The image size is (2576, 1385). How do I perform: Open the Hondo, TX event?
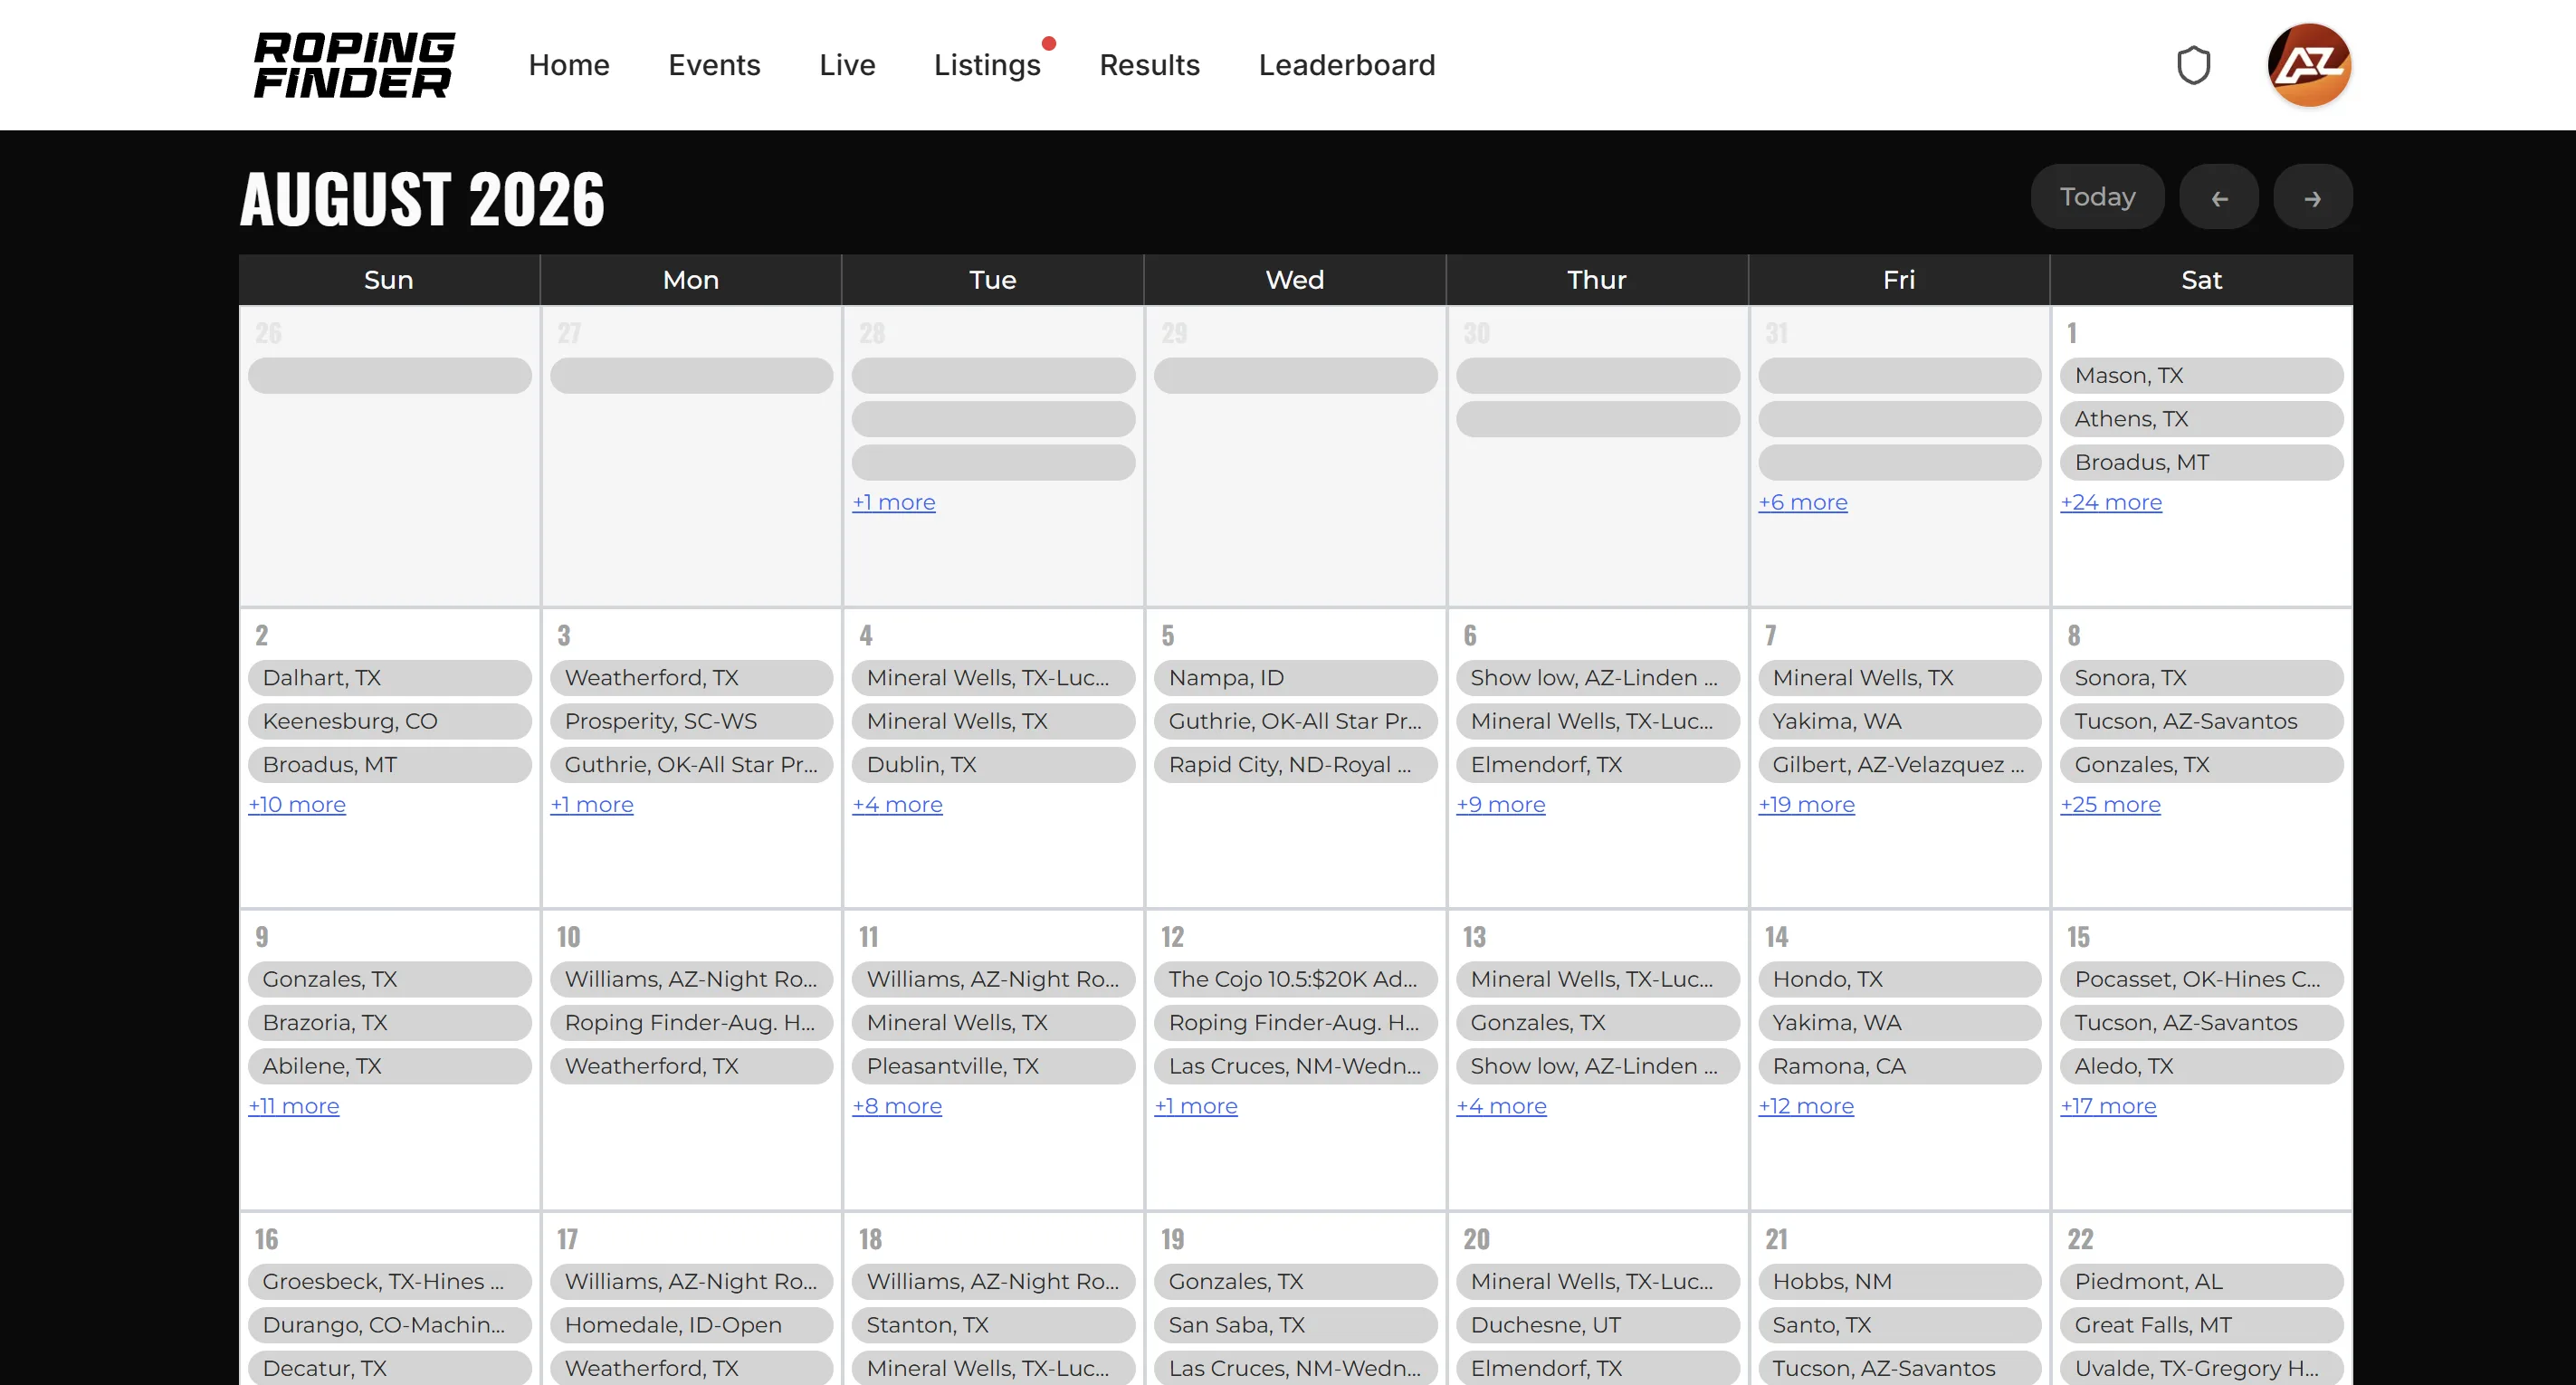tap(1899, 979)
